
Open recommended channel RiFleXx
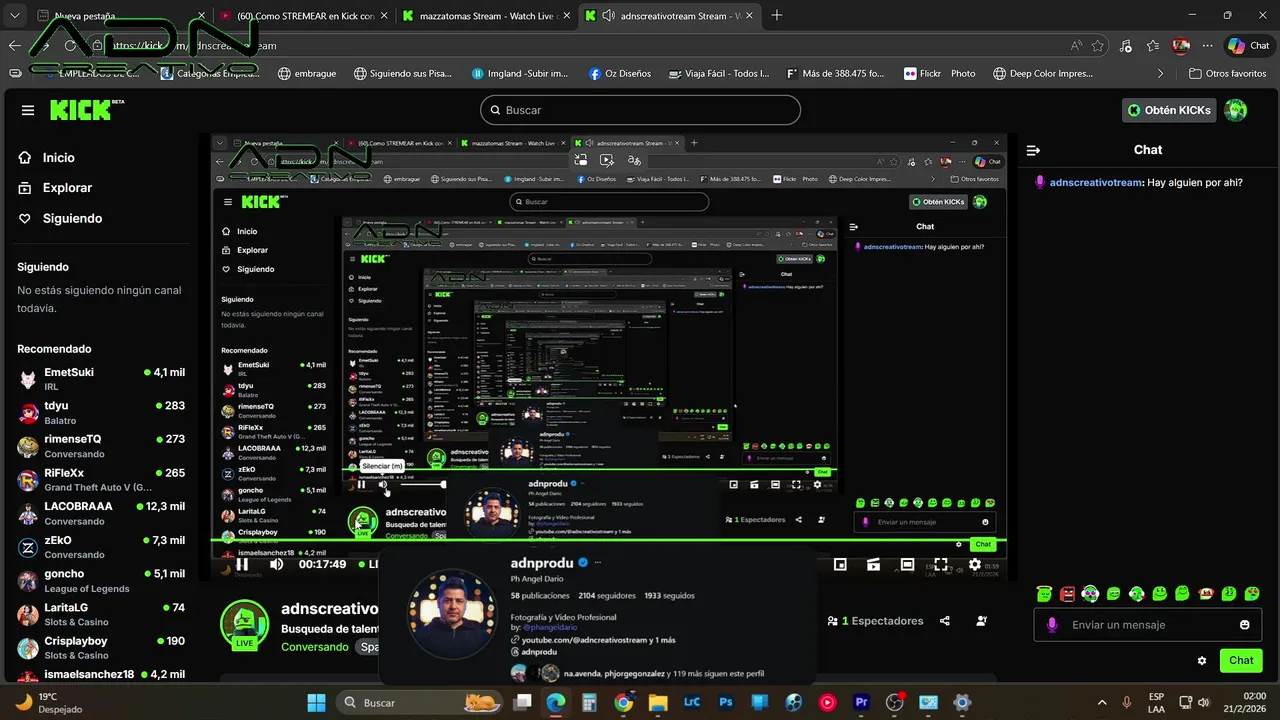point(100,480)
